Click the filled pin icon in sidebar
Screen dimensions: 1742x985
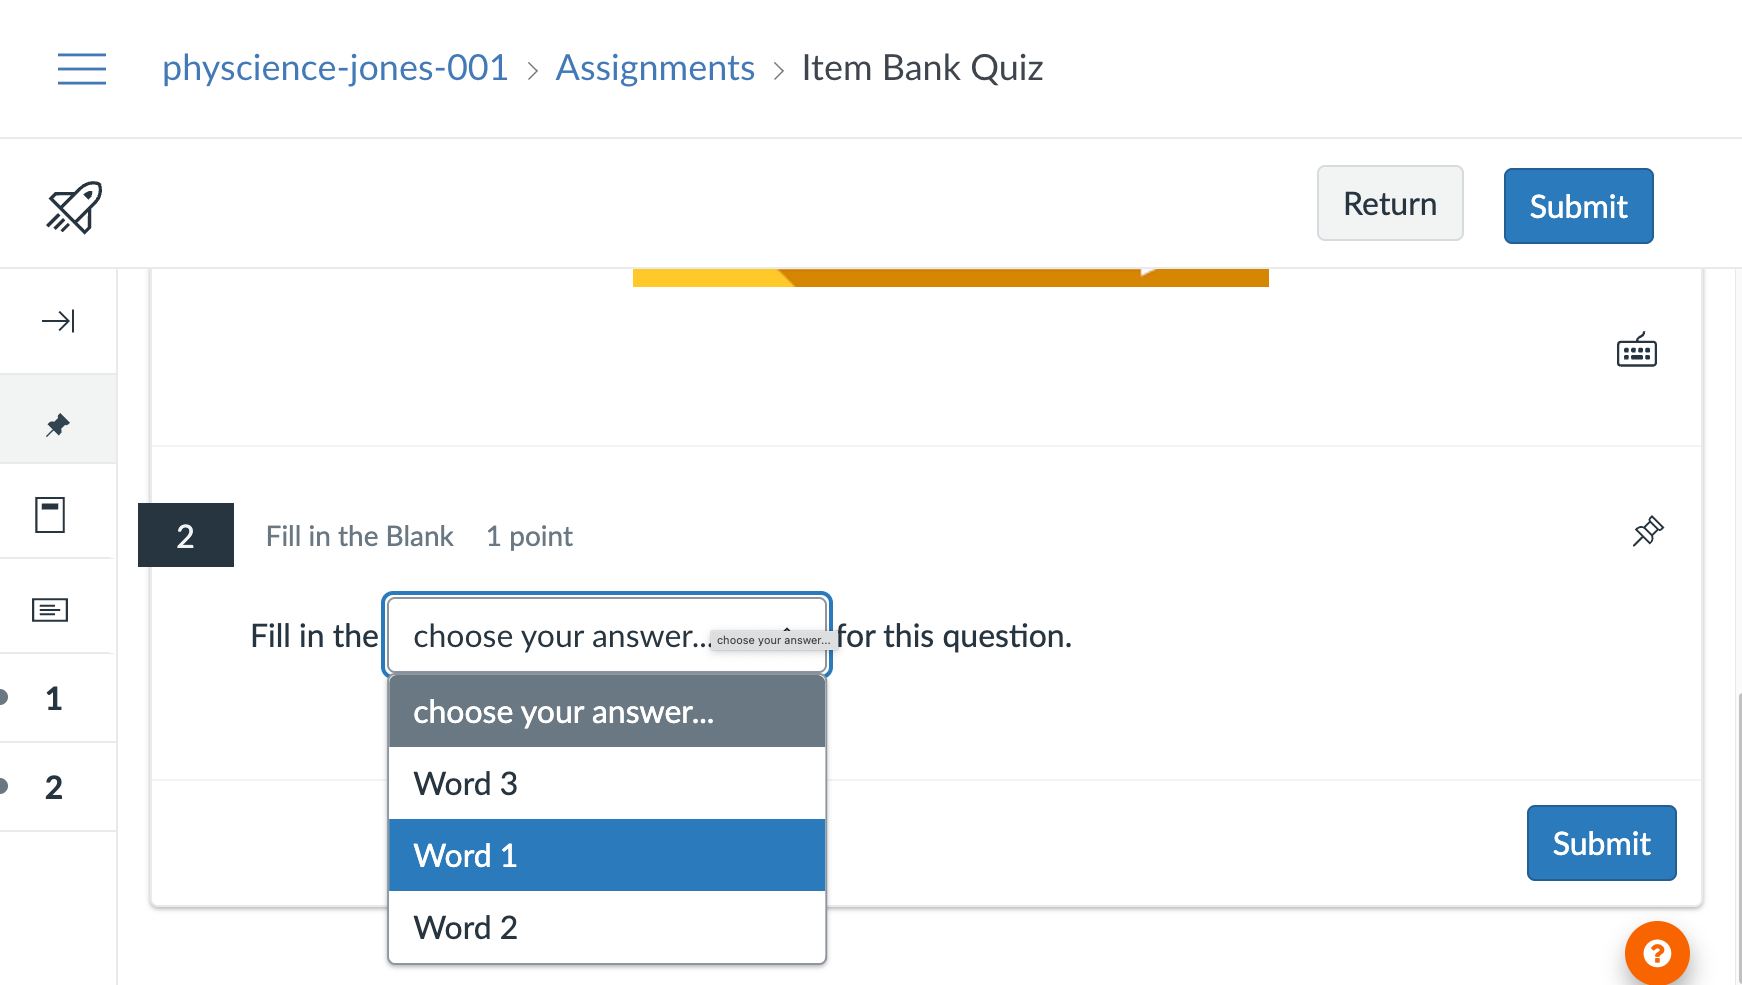pos(58,425)
